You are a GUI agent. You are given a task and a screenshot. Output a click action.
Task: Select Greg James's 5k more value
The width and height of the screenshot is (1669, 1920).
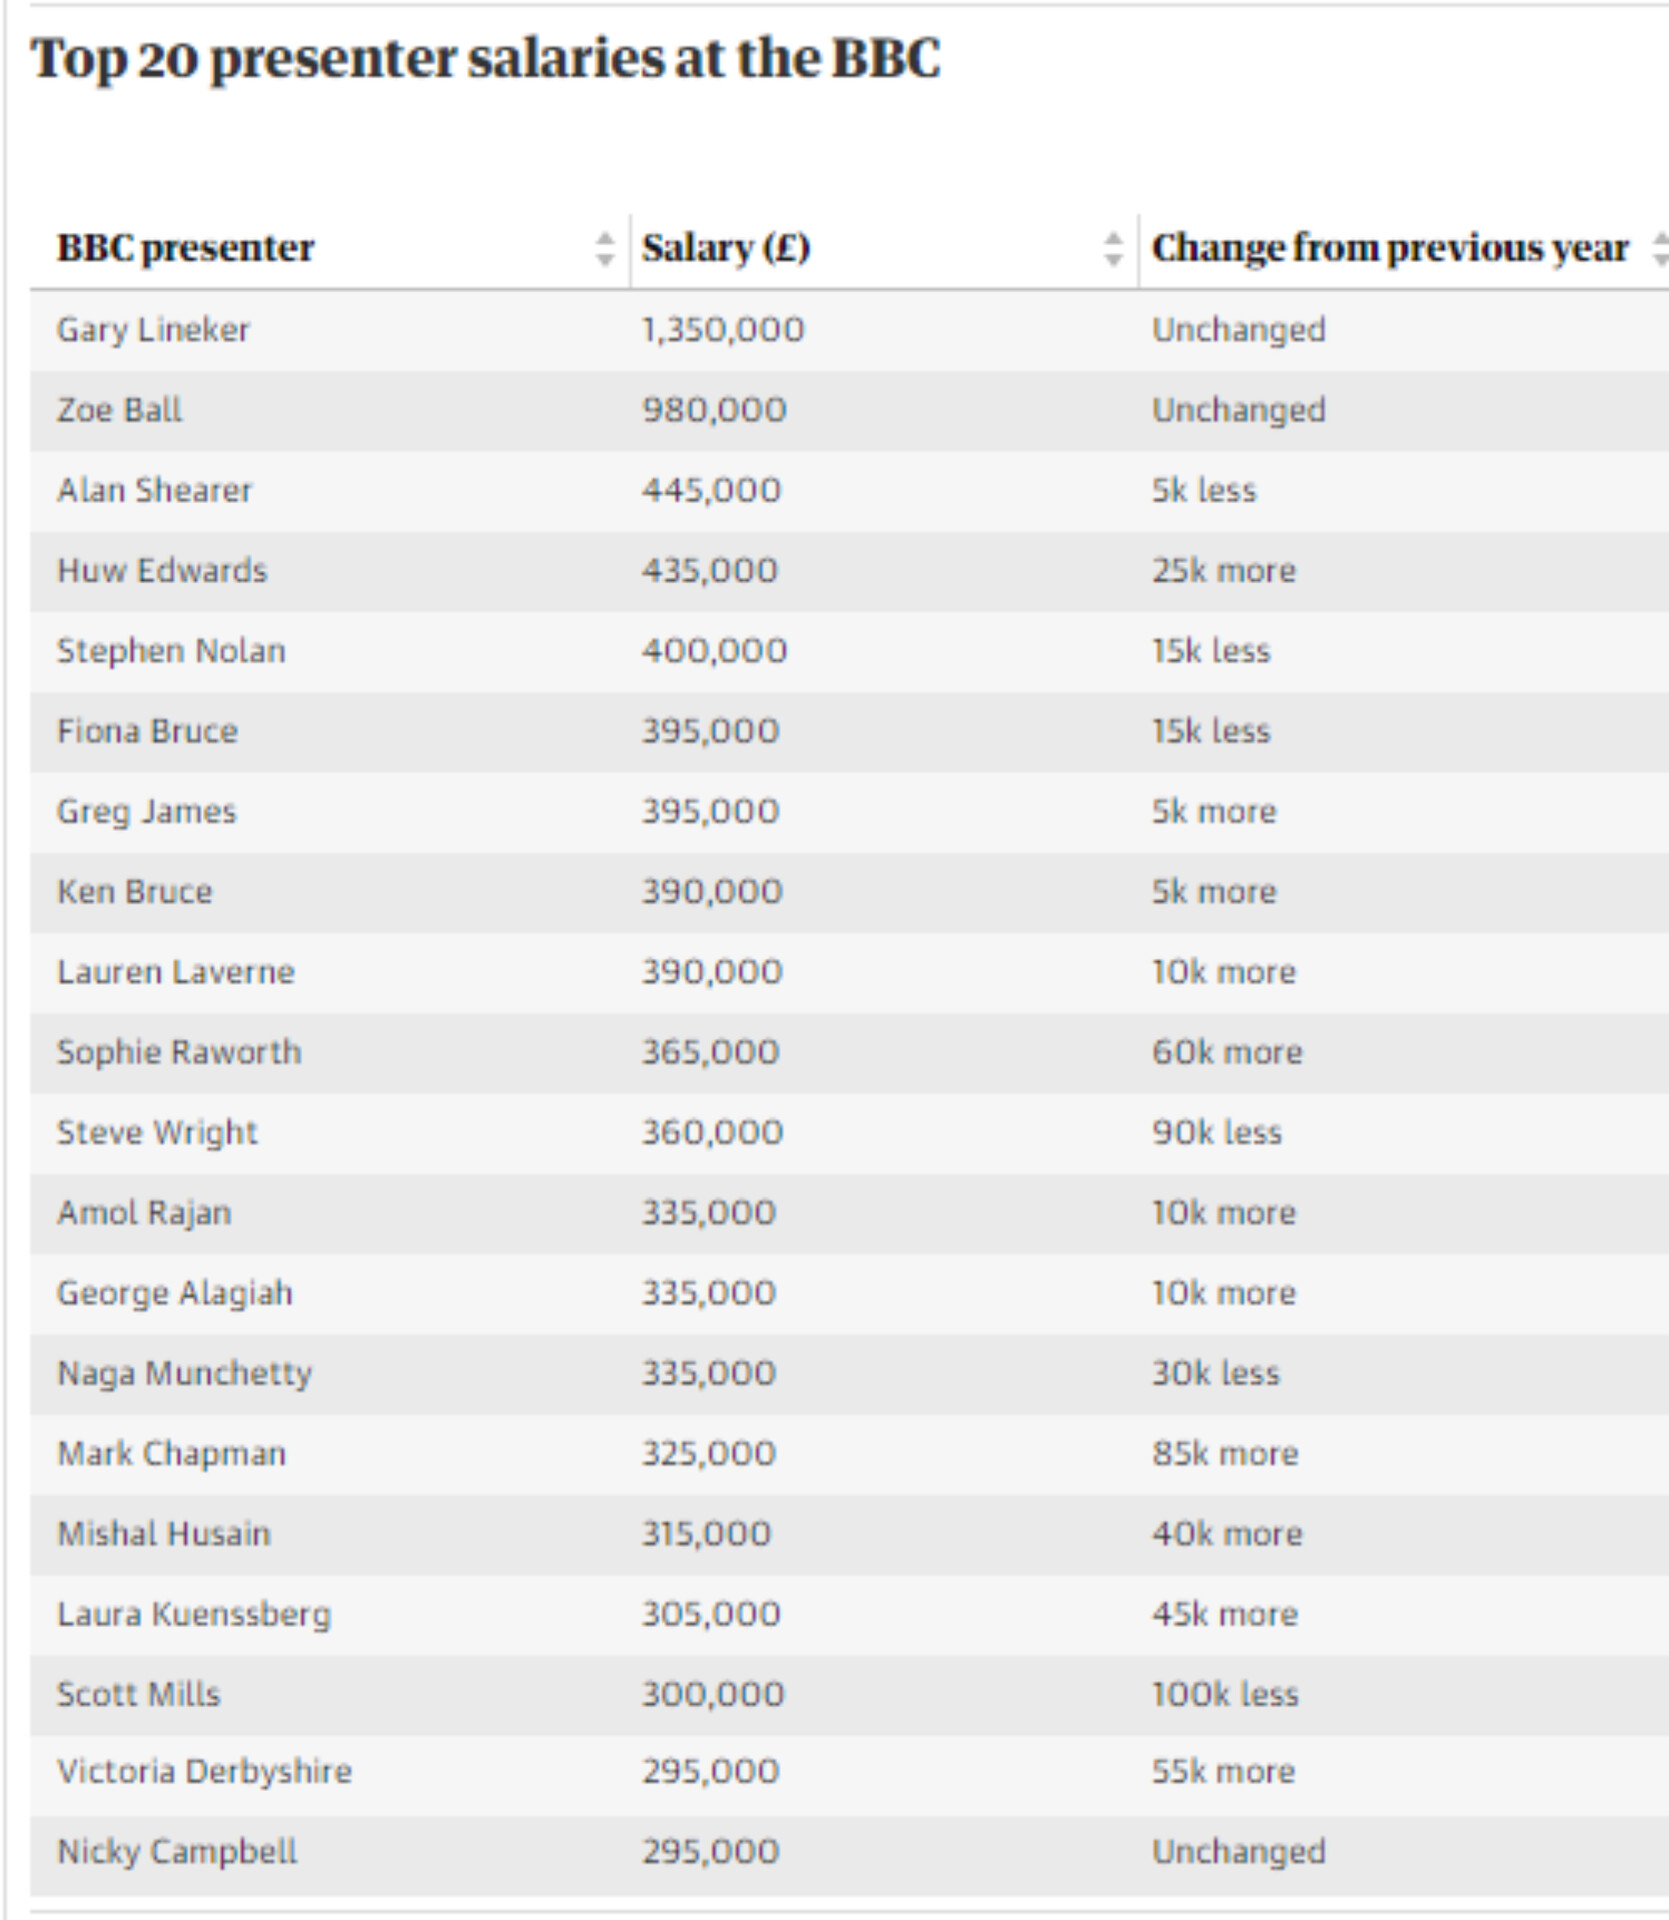coord(1214,811)
